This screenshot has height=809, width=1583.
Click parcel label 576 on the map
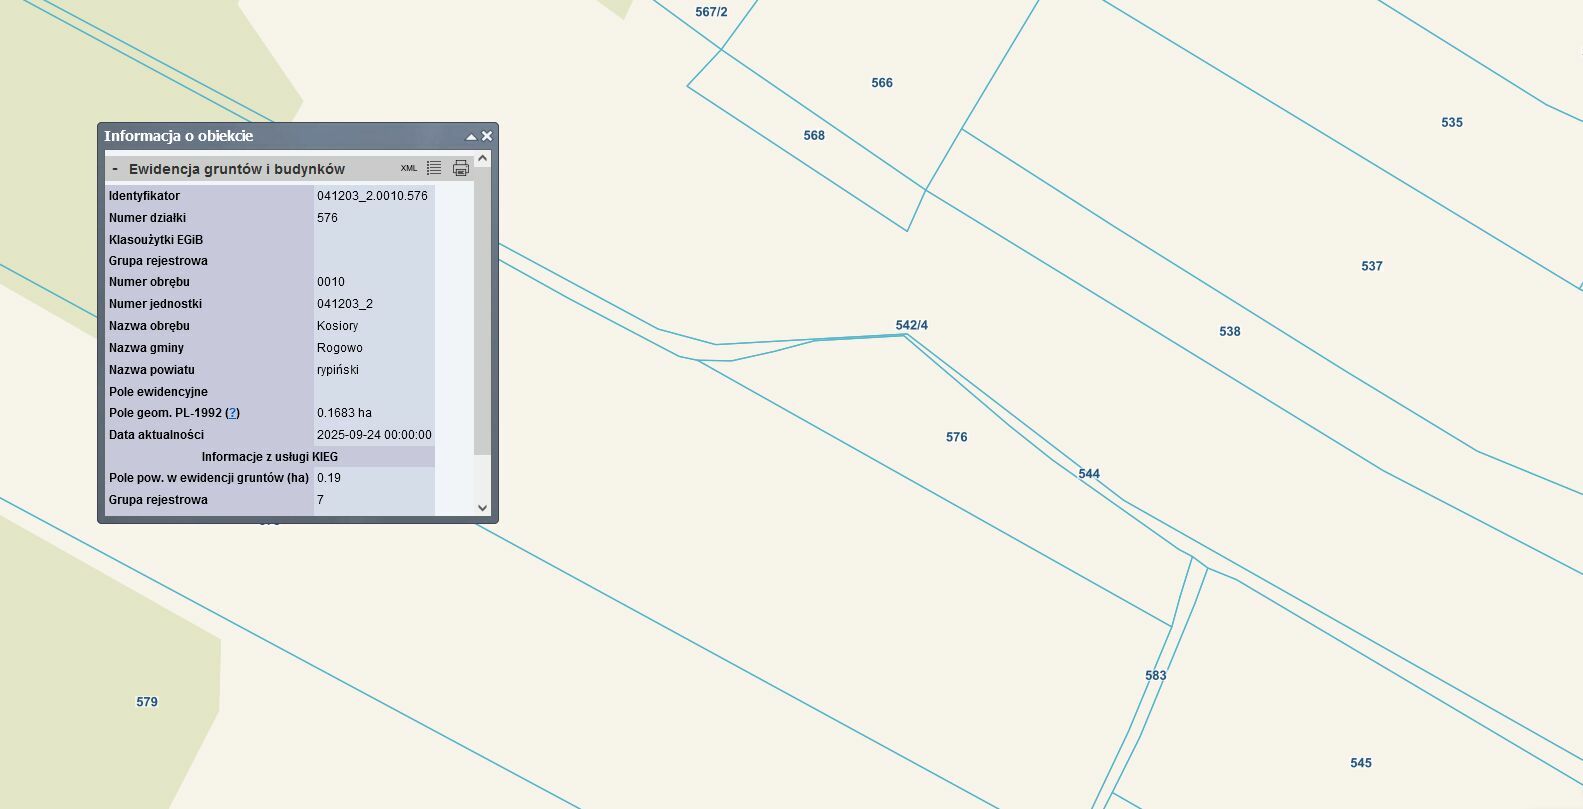pyautogui.click(x=957, y=437)
